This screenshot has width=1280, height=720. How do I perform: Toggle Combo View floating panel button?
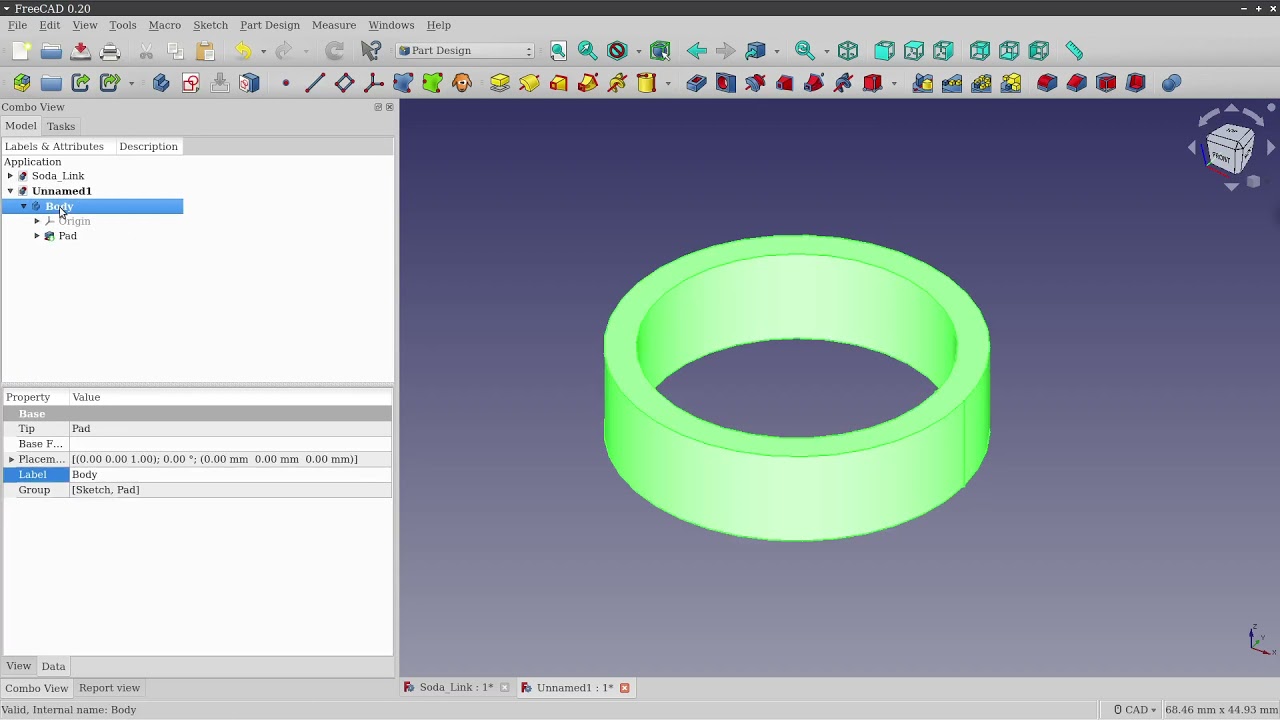378,107
